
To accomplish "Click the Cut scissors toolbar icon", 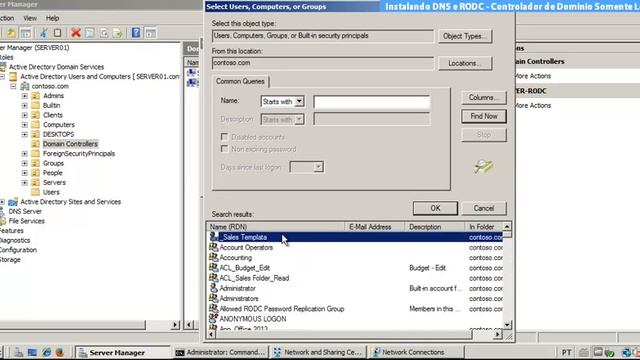I will 44,33.
